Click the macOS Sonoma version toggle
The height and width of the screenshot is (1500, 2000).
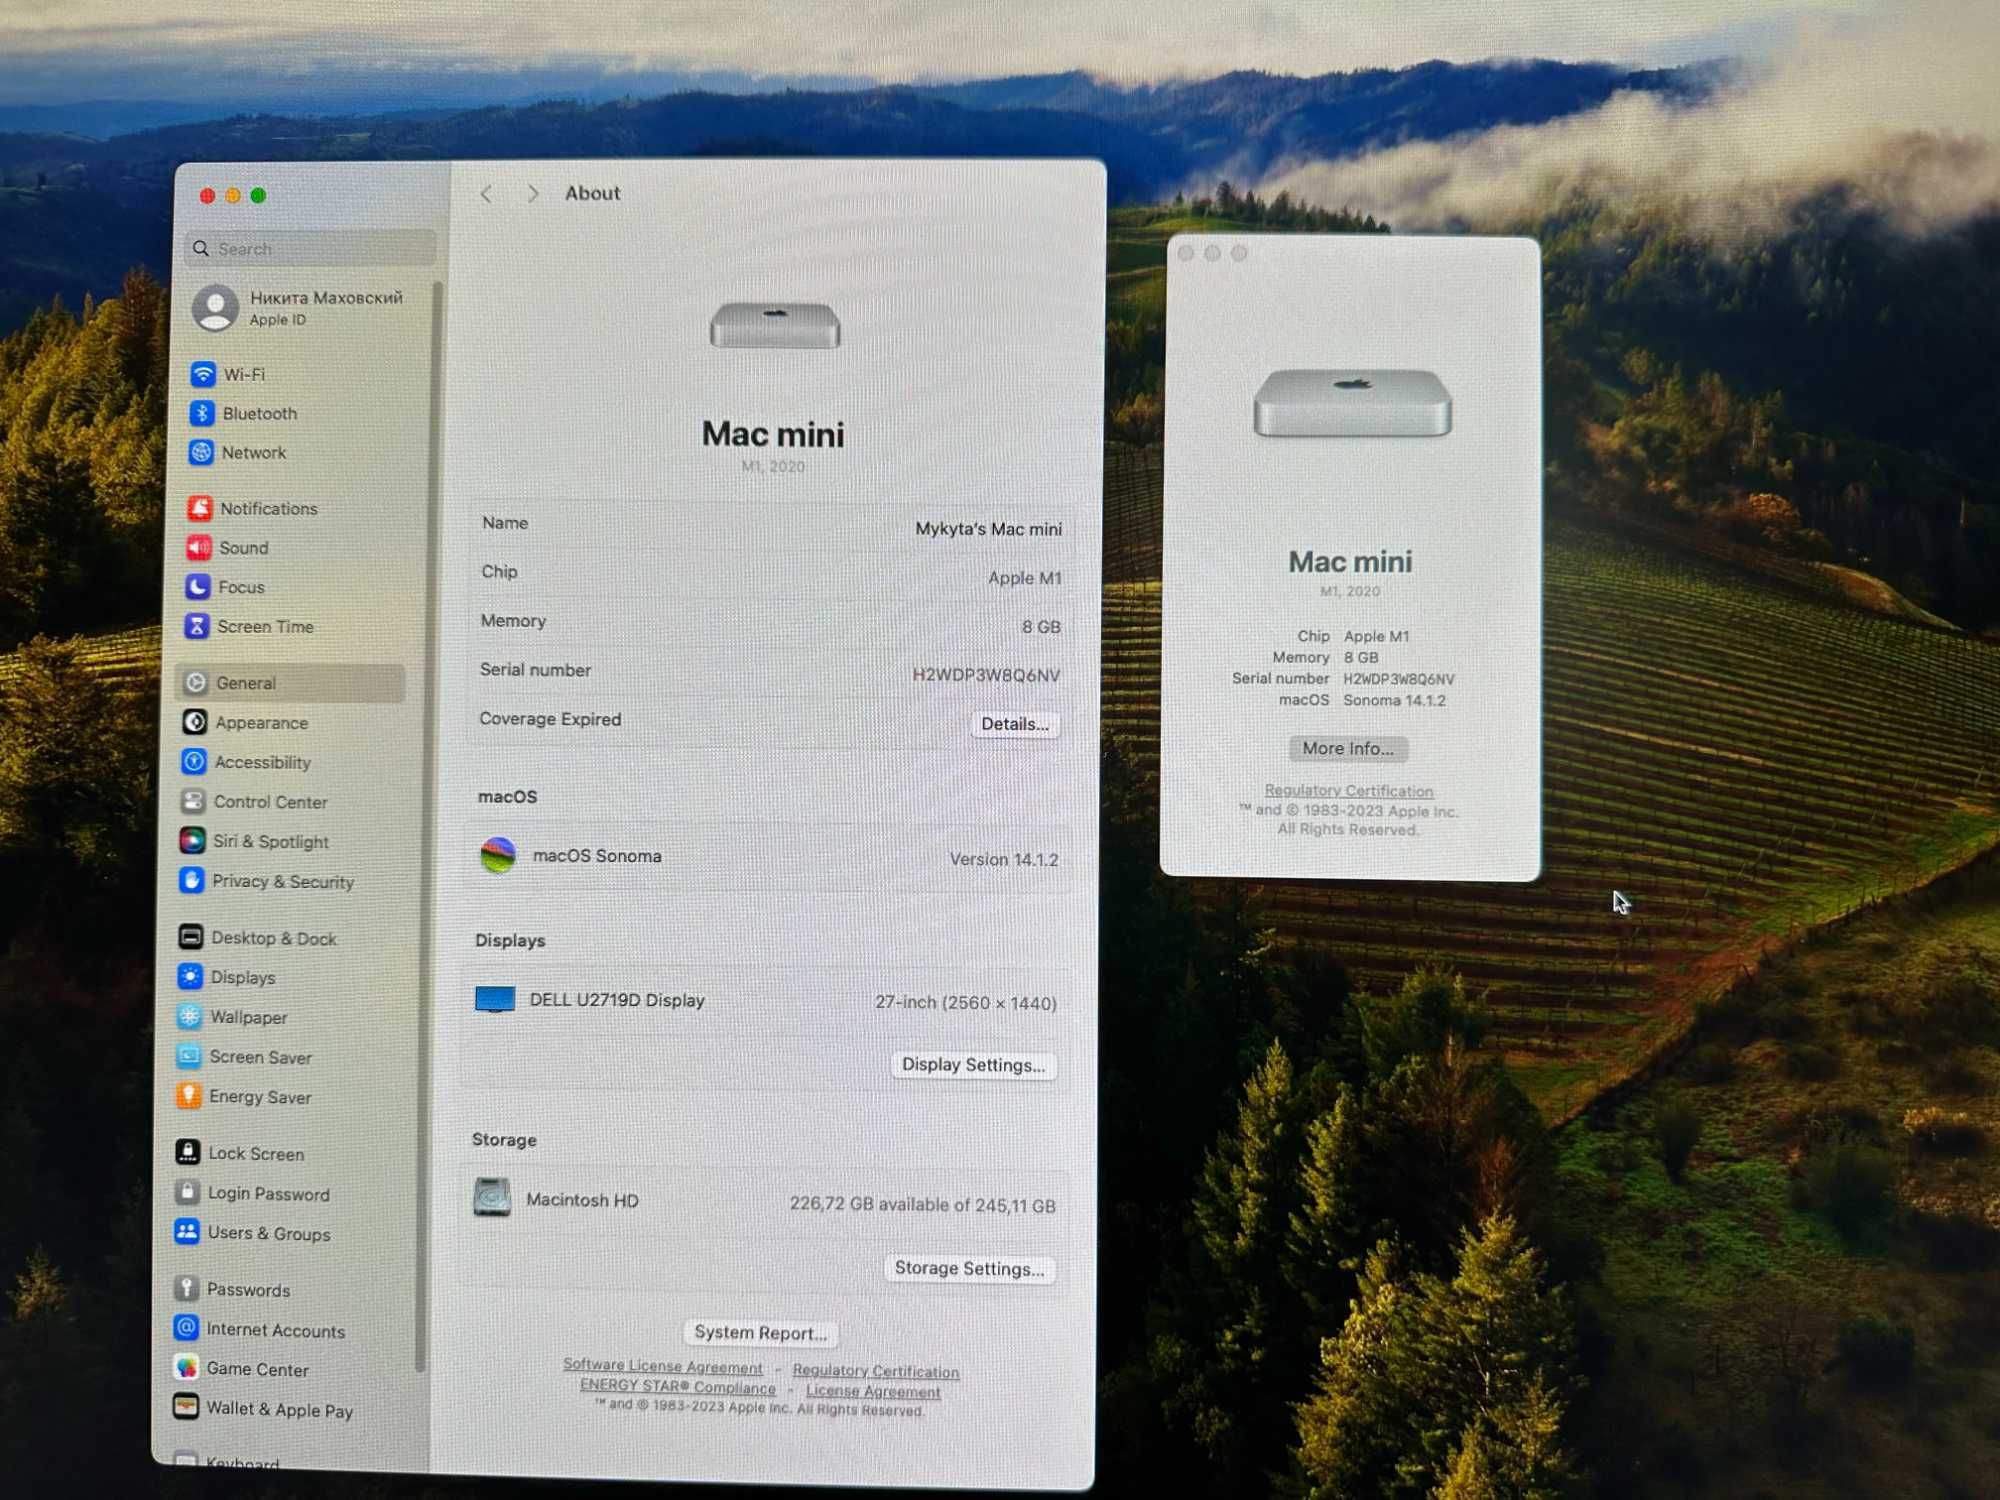(x=1006, y=856)
